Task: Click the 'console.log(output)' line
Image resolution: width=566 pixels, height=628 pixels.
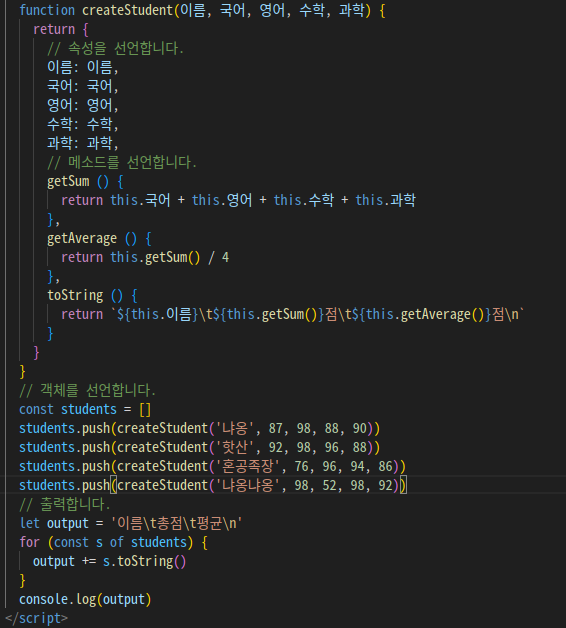Action: (x=85, y=600)
